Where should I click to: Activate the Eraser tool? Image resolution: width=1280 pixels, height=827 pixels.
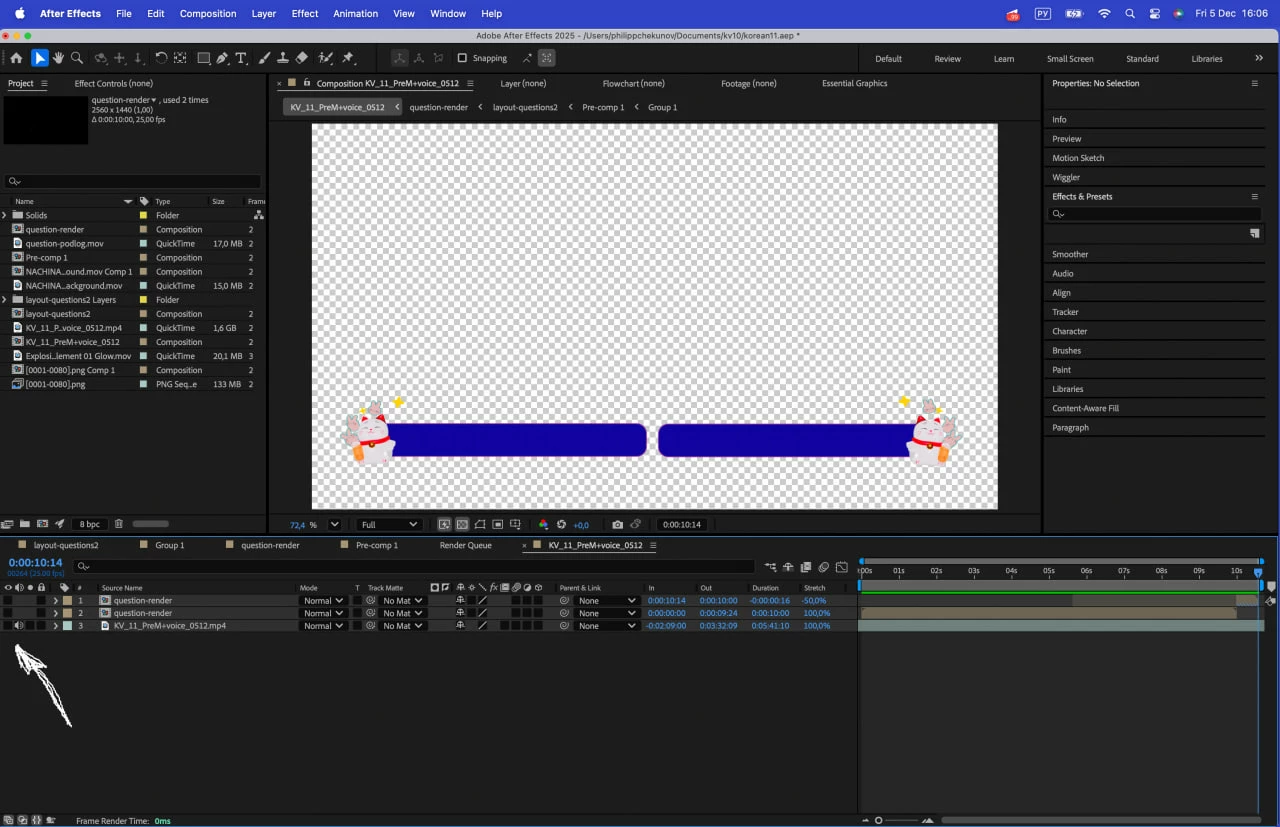(x=302, y=58)
